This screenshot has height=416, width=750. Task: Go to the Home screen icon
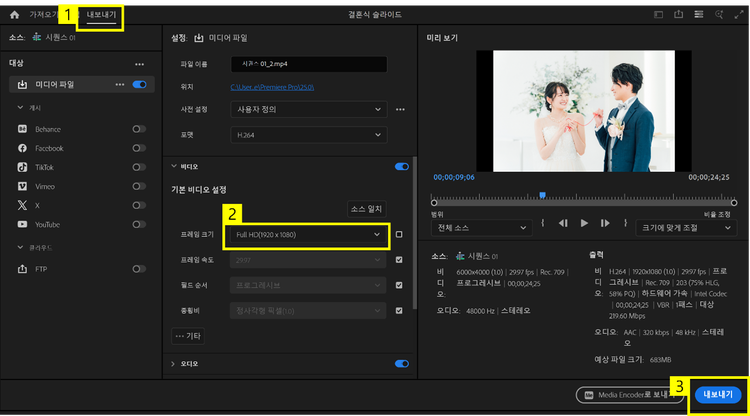pos(14,15)
